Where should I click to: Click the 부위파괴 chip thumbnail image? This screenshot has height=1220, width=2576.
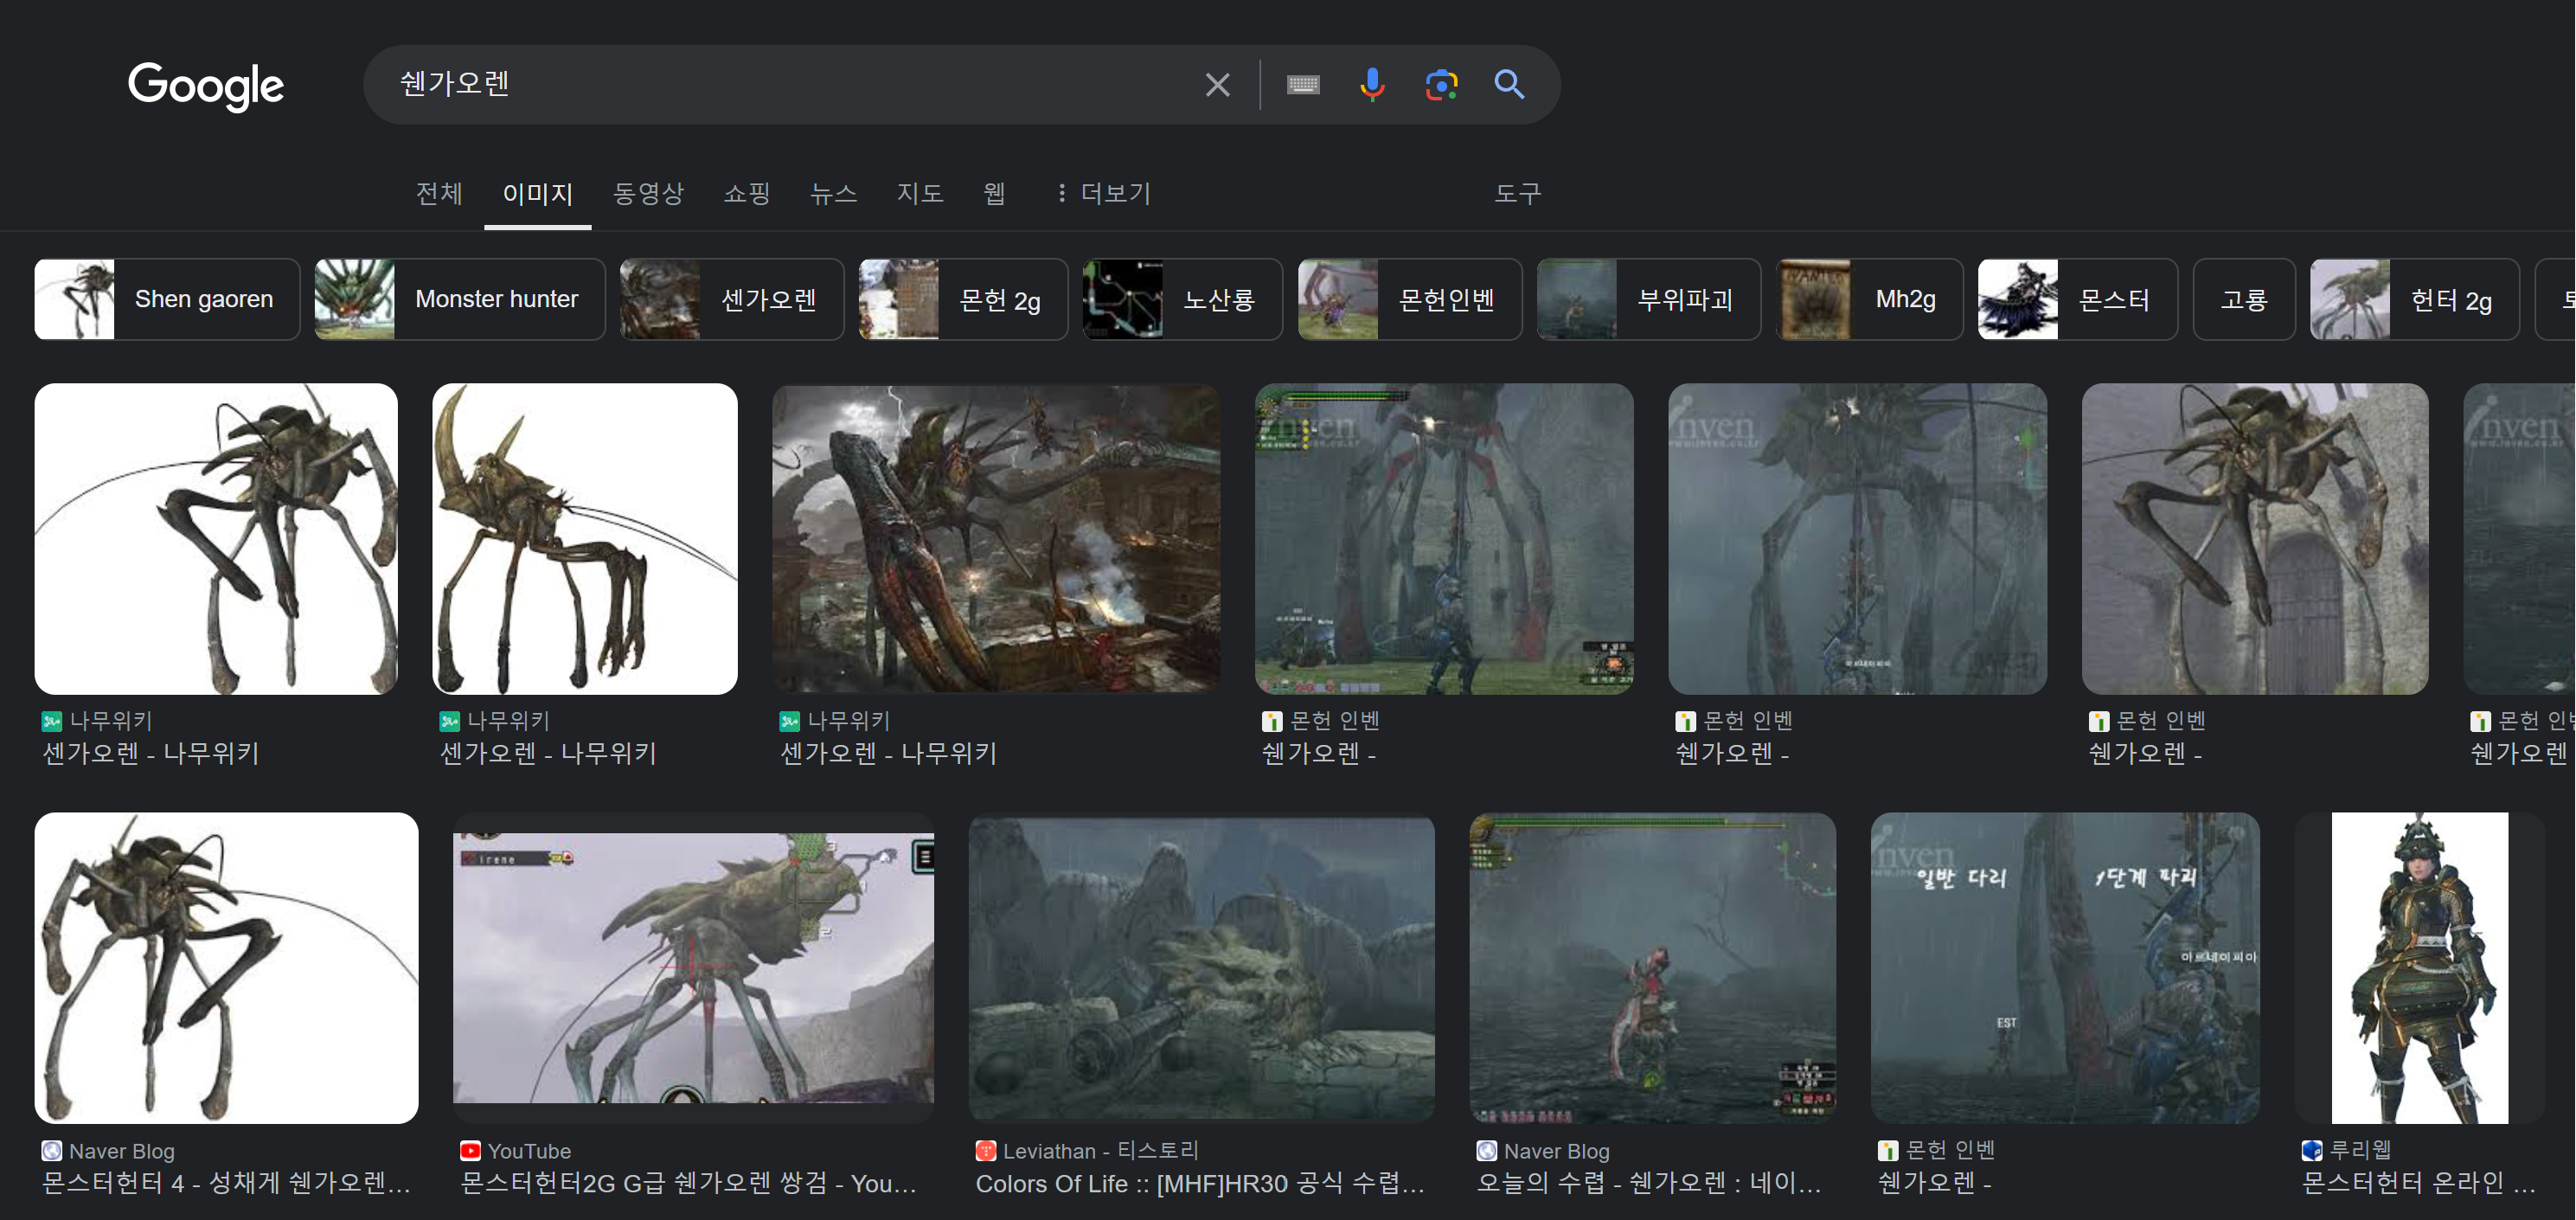click(x=1577, y=299)
